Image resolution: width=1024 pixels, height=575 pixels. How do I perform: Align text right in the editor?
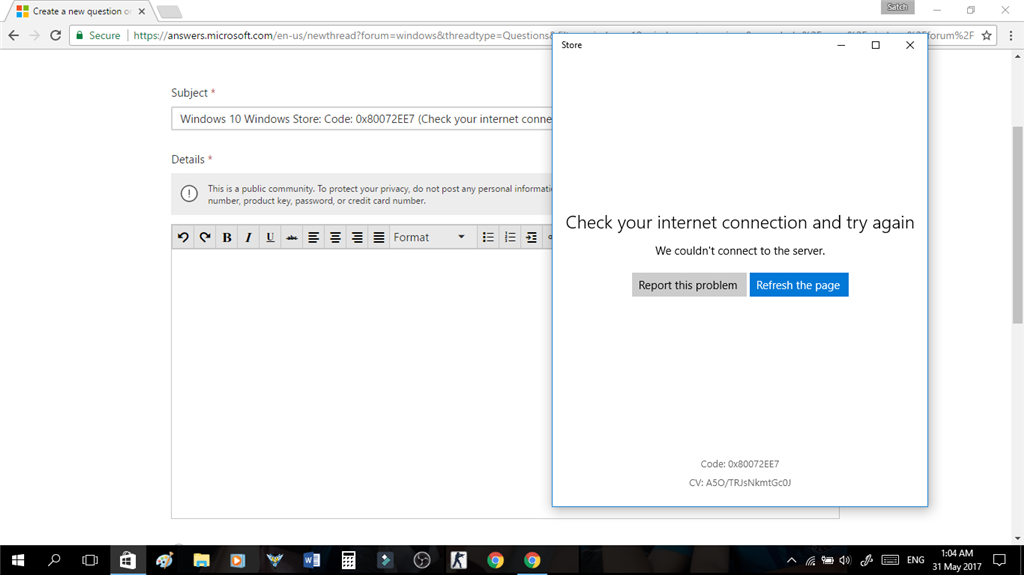pyautogui.click(x=357, y=237)
